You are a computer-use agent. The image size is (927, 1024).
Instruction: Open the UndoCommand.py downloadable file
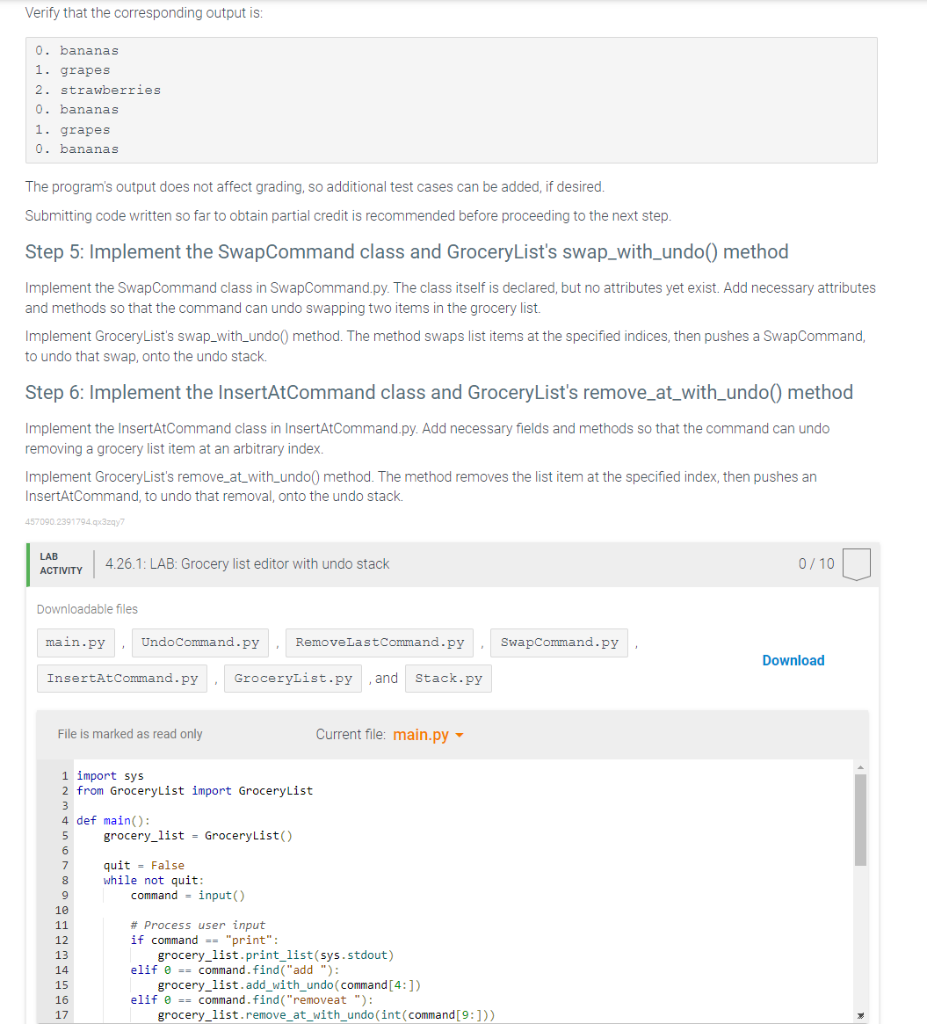tap(199, 643)
